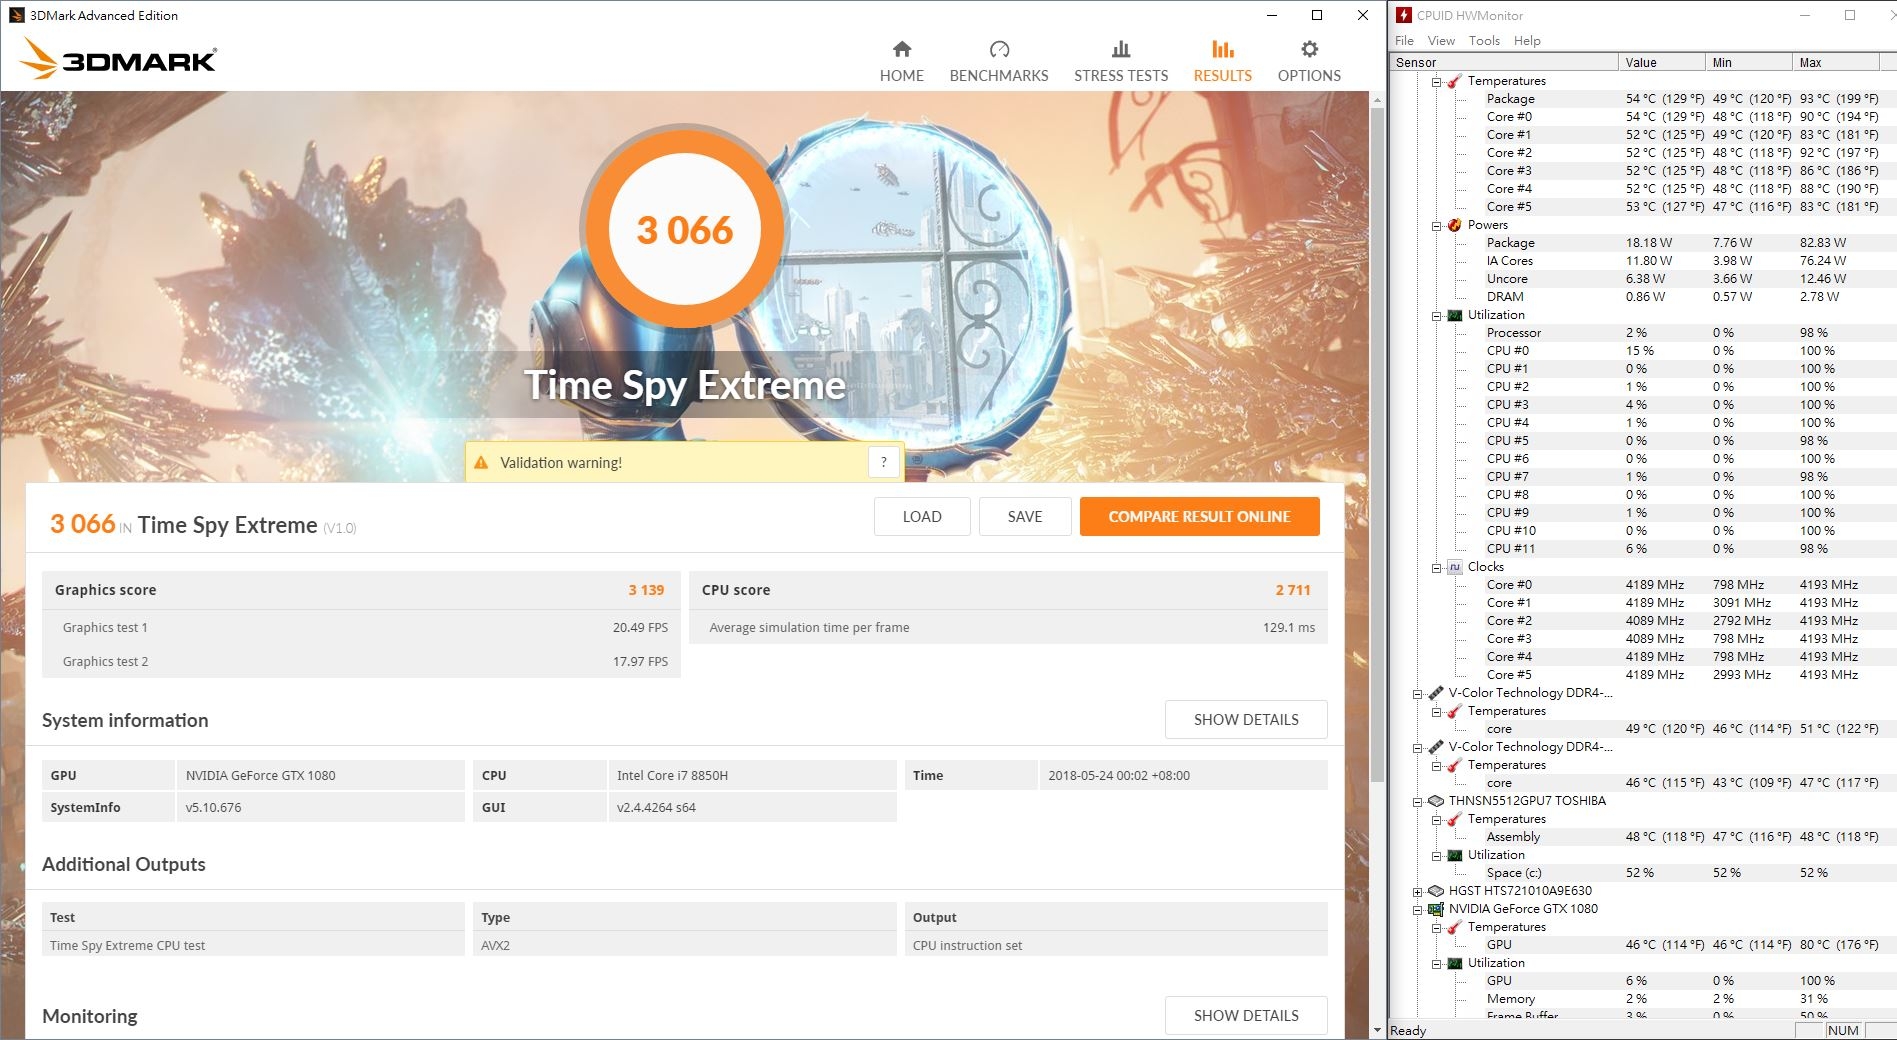The height and width of the screenshot is (1040, 1897).
Task: Collapse the first V-Color Technology DDR4 node
Action: pyautogui.click(x=1418, y=693)
